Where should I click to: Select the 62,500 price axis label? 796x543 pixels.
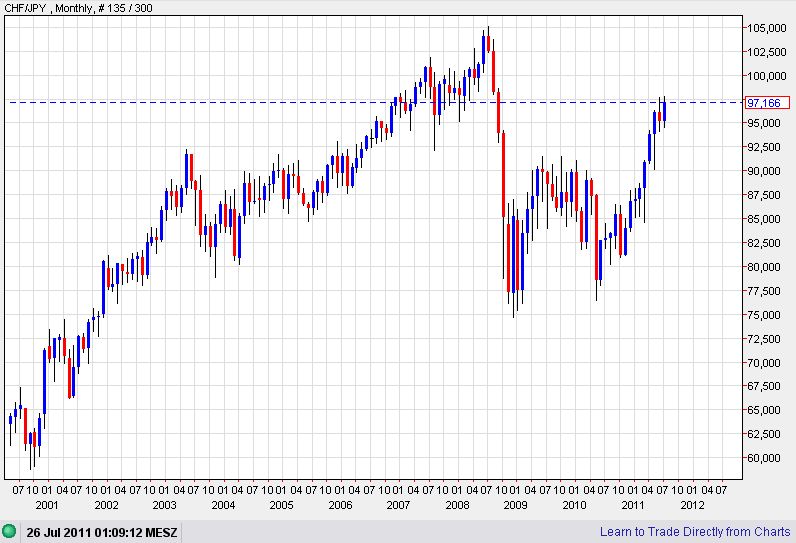tap(764, 434)
